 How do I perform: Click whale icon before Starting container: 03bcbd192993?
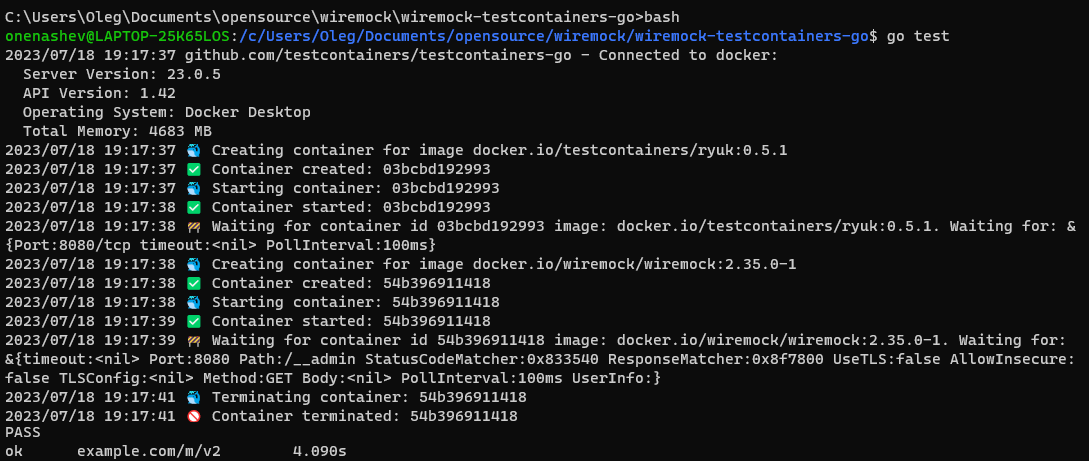click(x=194, y=188)
